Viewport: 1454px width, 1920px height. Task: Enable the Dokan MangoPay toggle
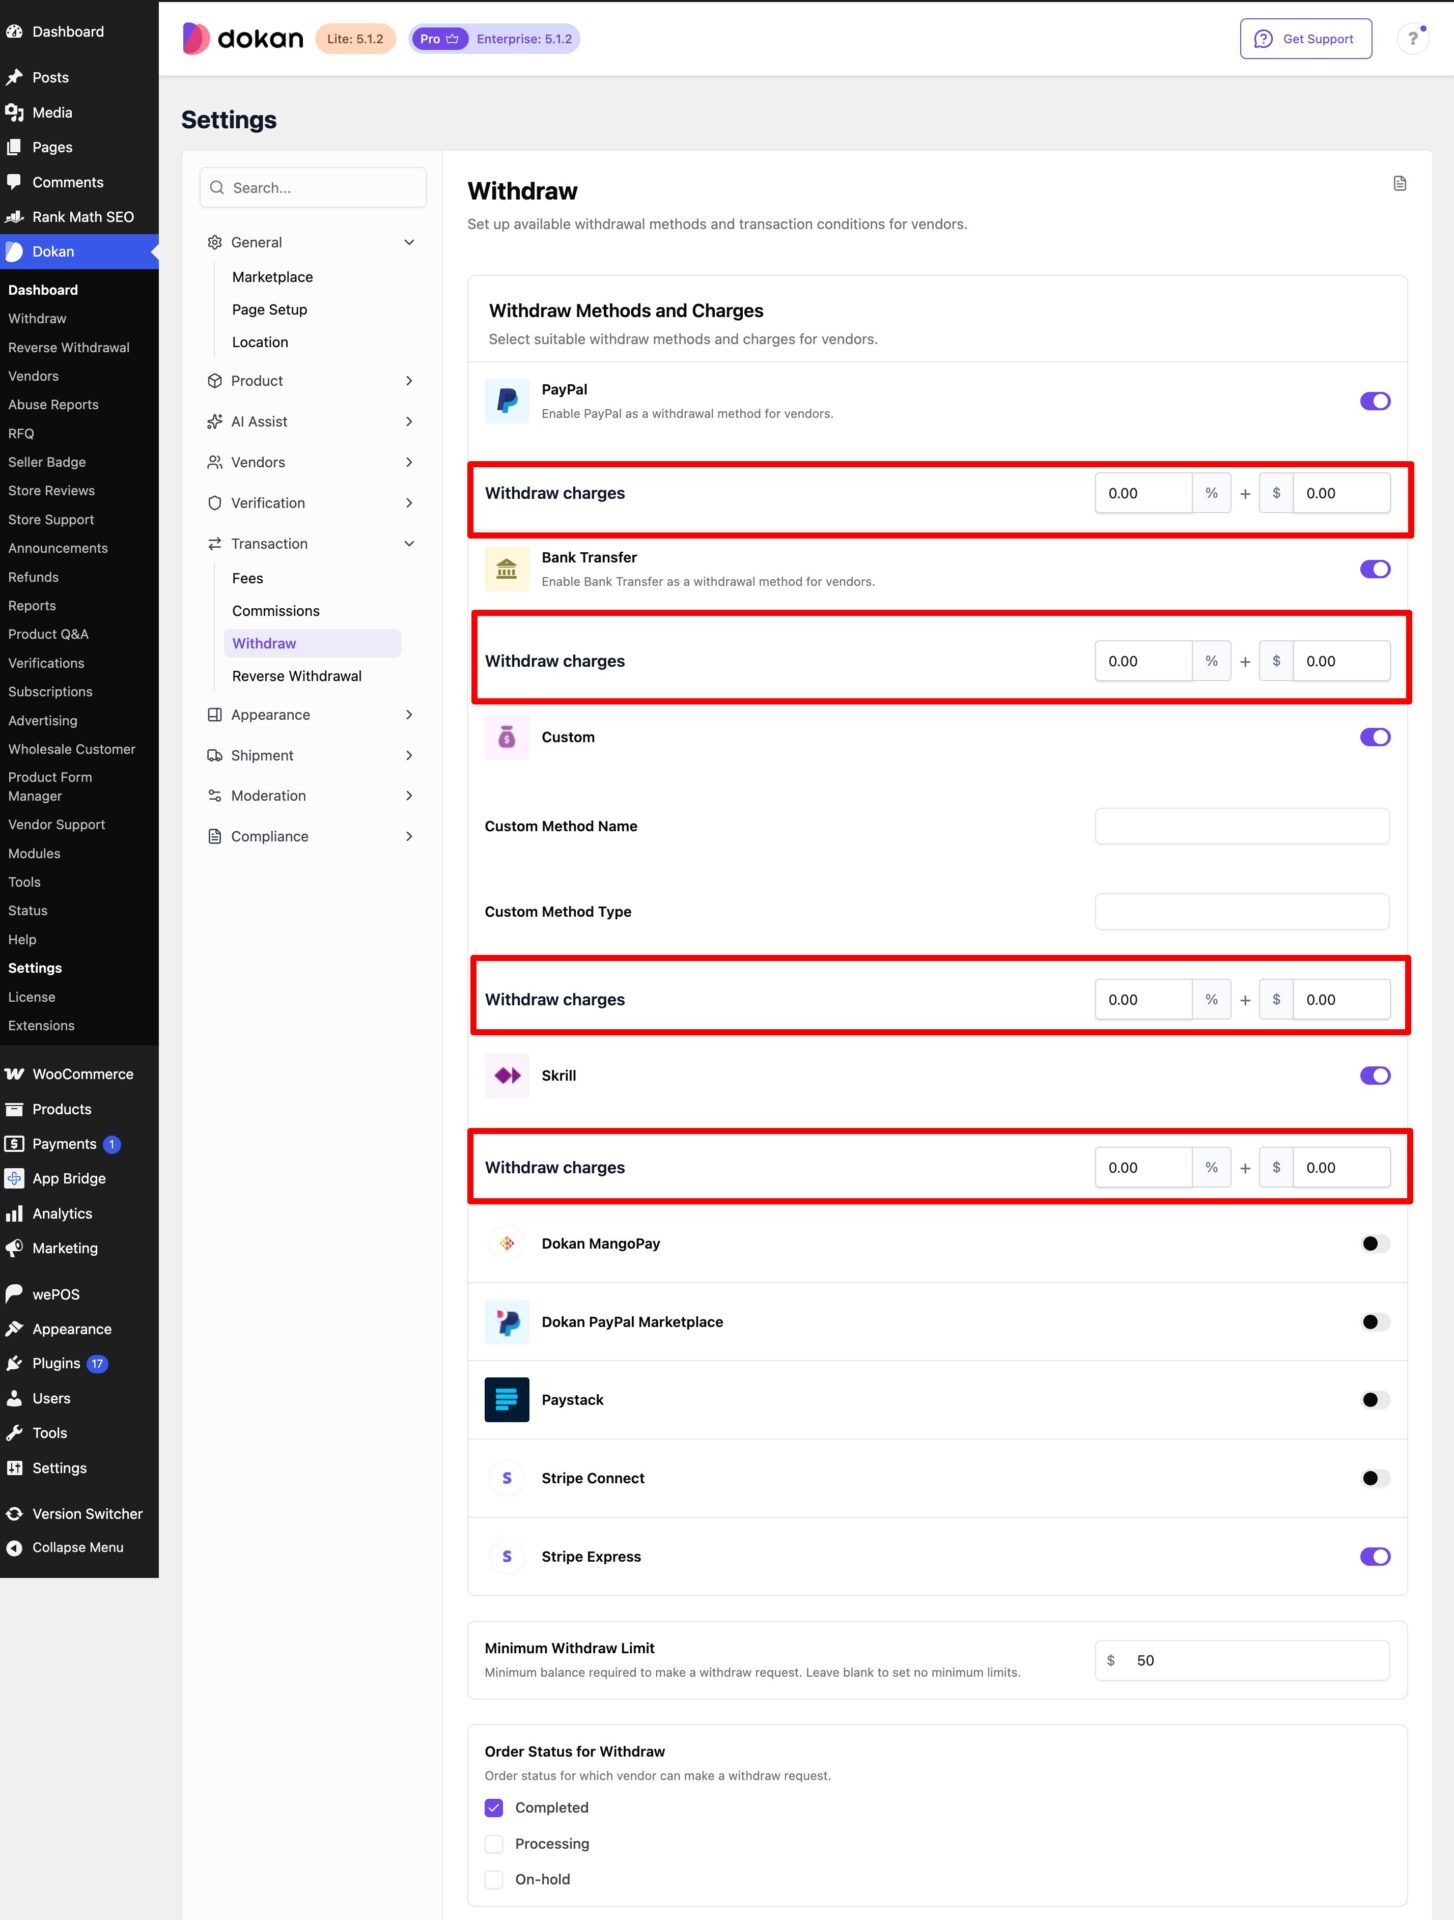click(x=1375, y=1243)
